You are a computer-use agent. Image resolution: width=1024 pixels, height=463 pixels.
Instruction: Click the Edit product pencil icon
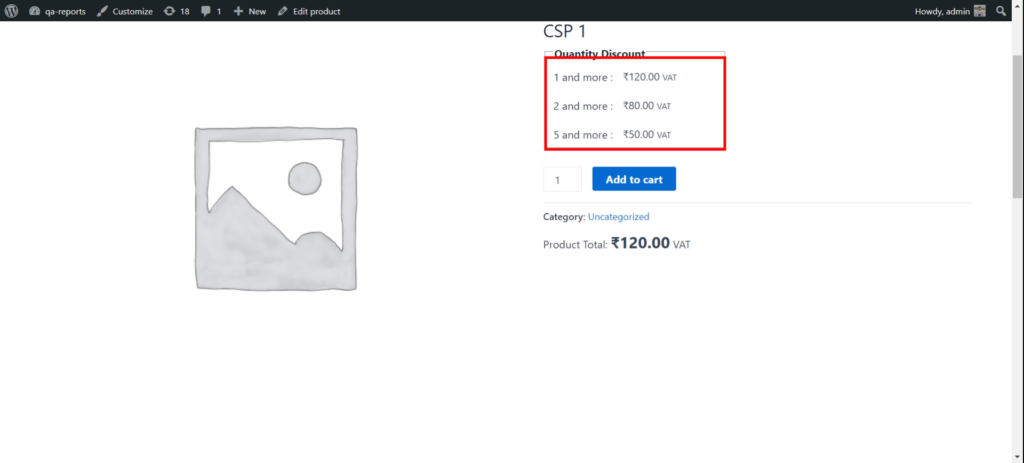(283, 11)
